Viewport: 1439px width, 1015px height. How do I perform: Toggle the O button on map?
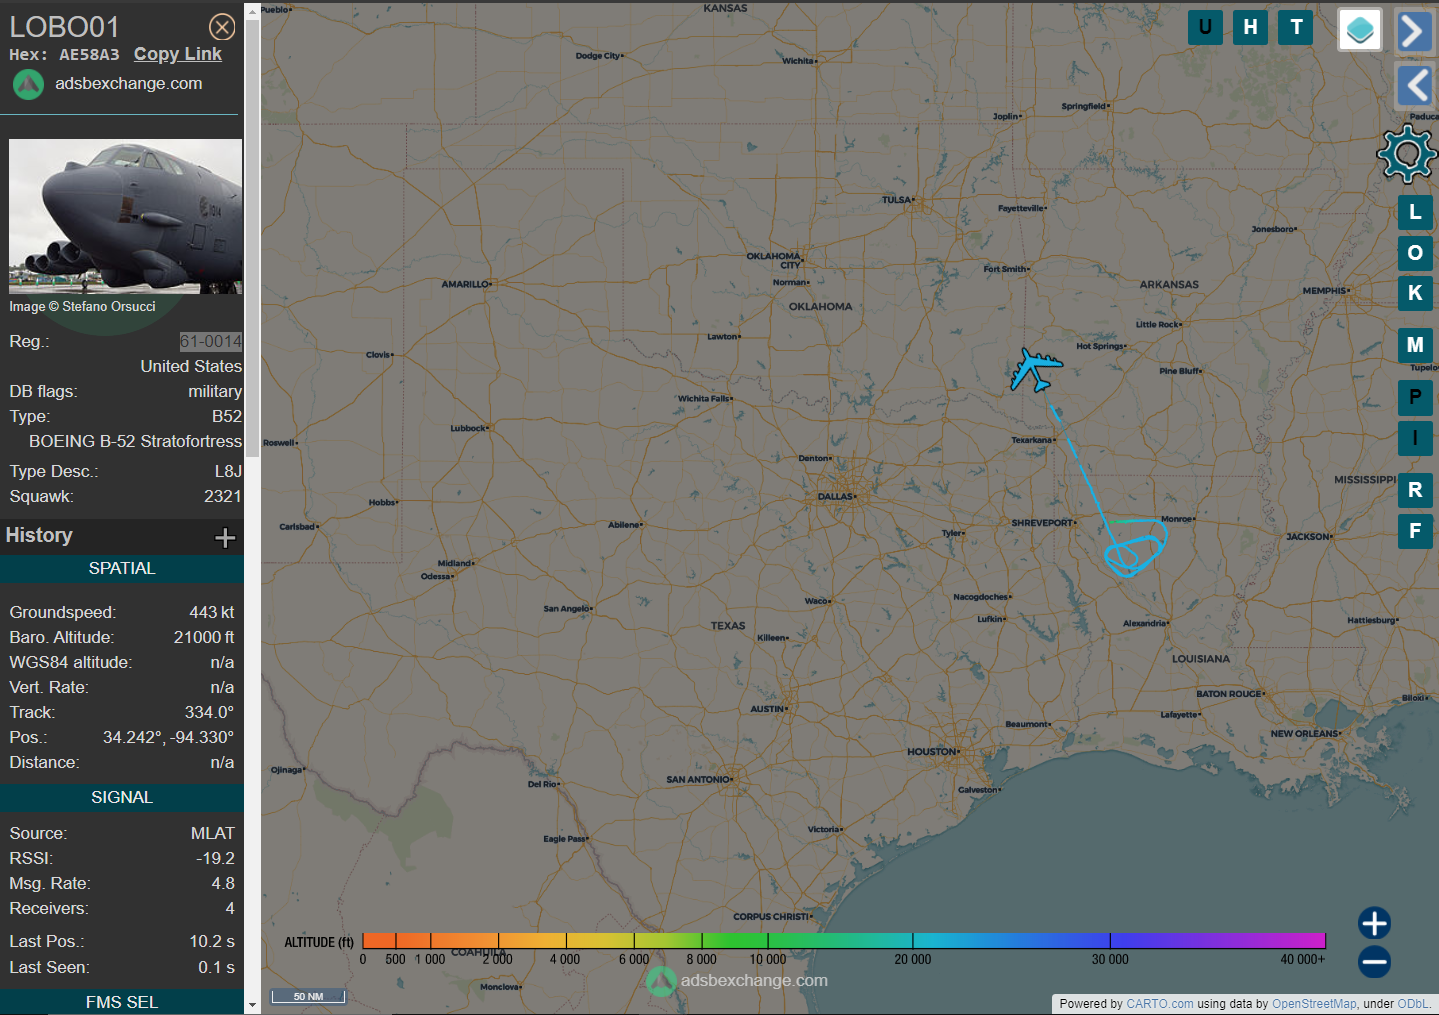coord(1415,253)
